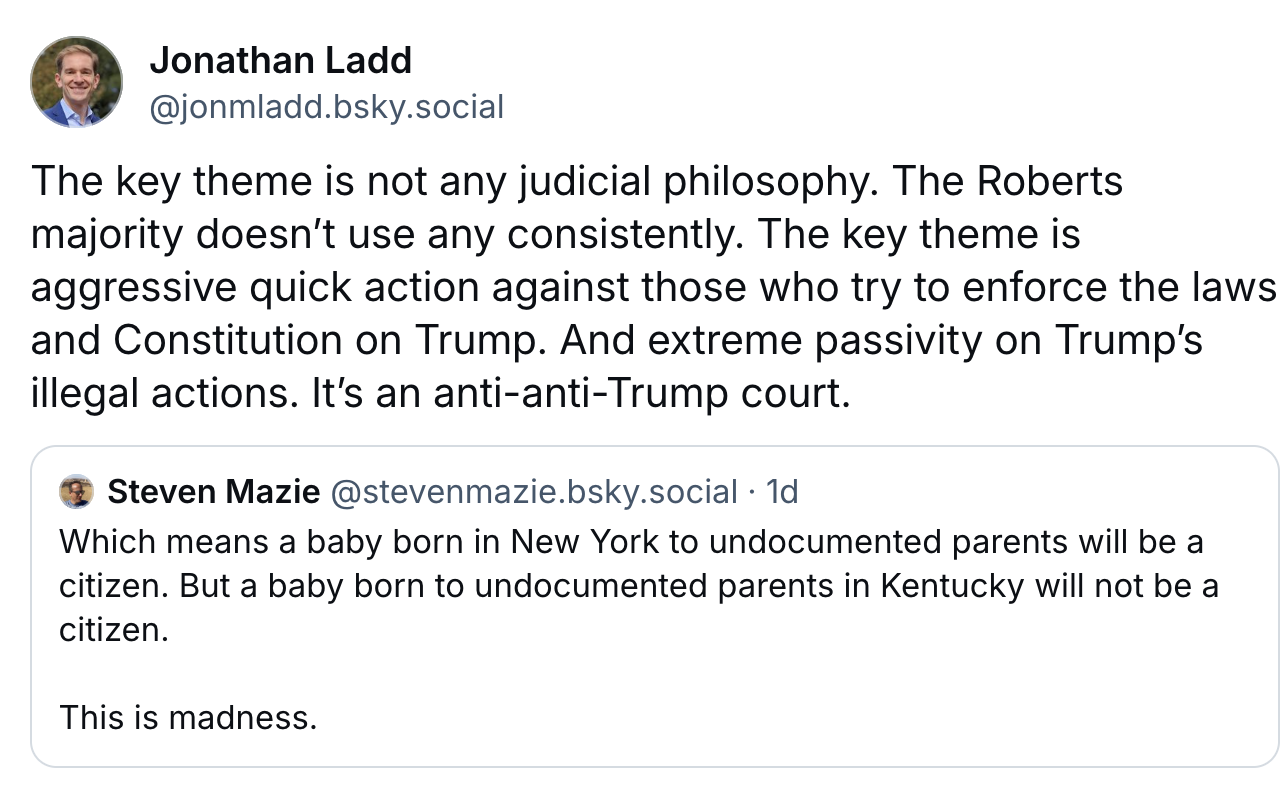Screen dimensions: 1286x788
Task: Open the Jonathan Ladd display name
Action: (x=280, y=61)
